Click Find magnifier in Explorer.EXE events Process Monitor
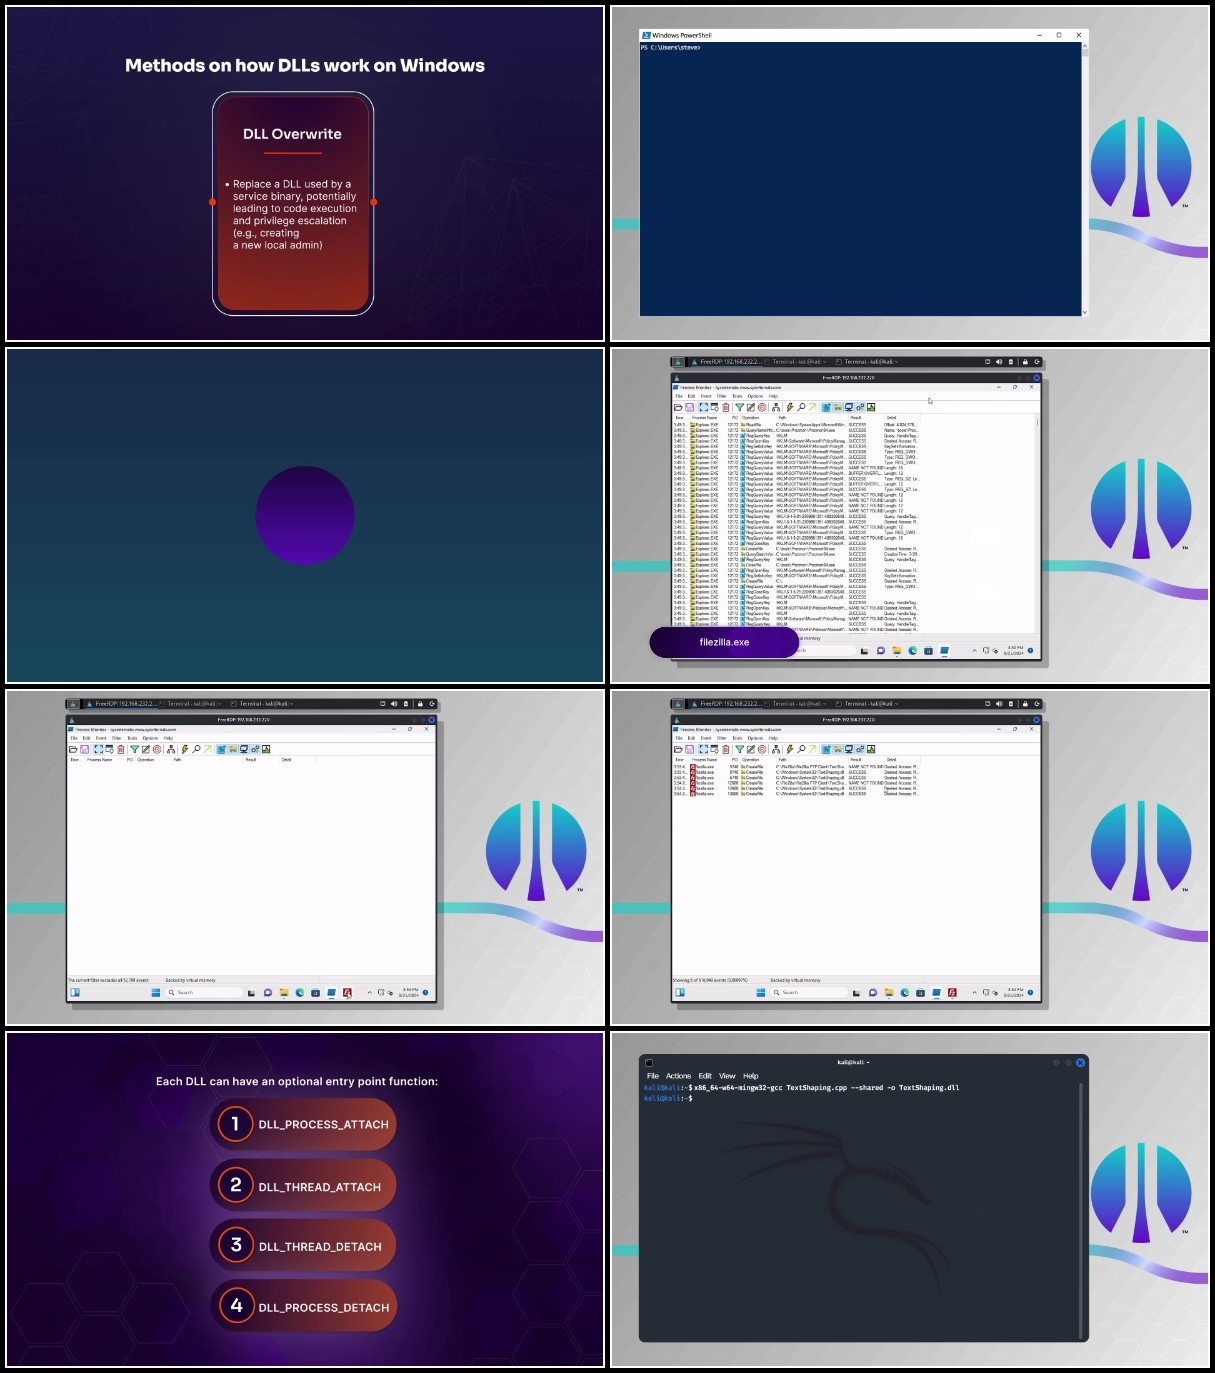Viewport: 1215px width, 1373px height. point(801,407)
